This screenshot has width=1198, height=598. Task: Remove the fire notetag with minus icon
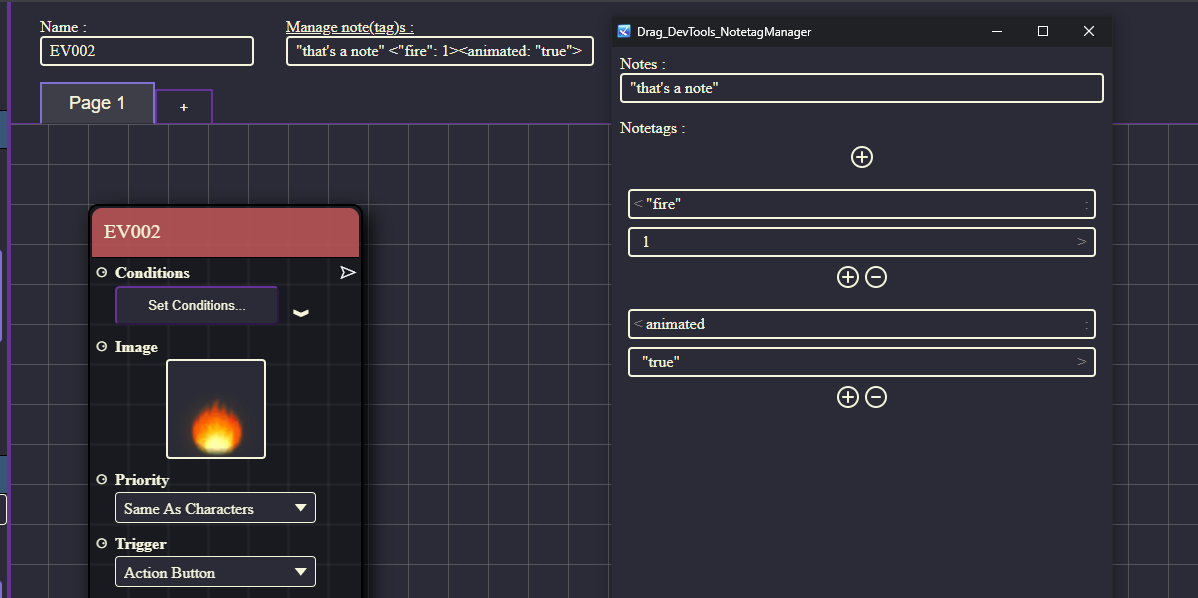tap(876, 276)
